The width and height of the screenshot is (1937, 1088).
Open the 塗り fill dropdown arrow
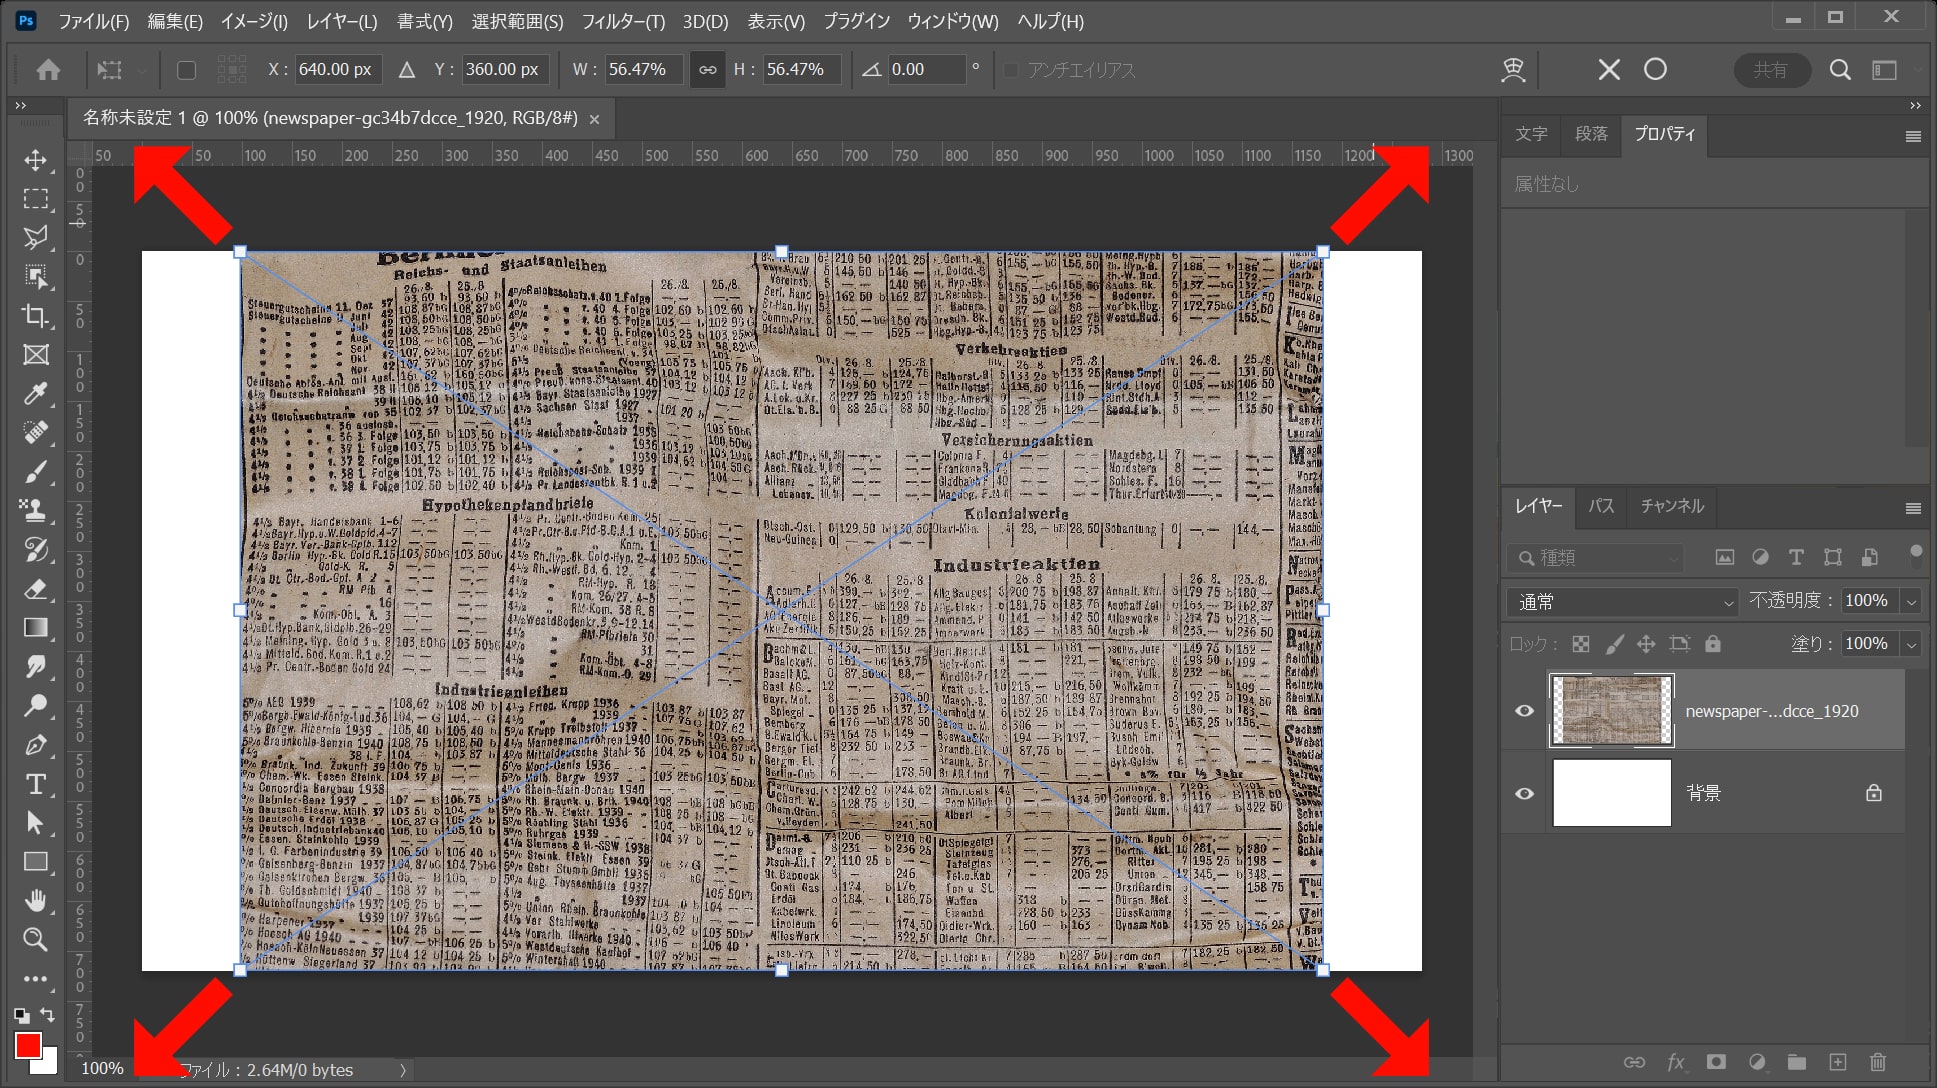click(1911, 644)
